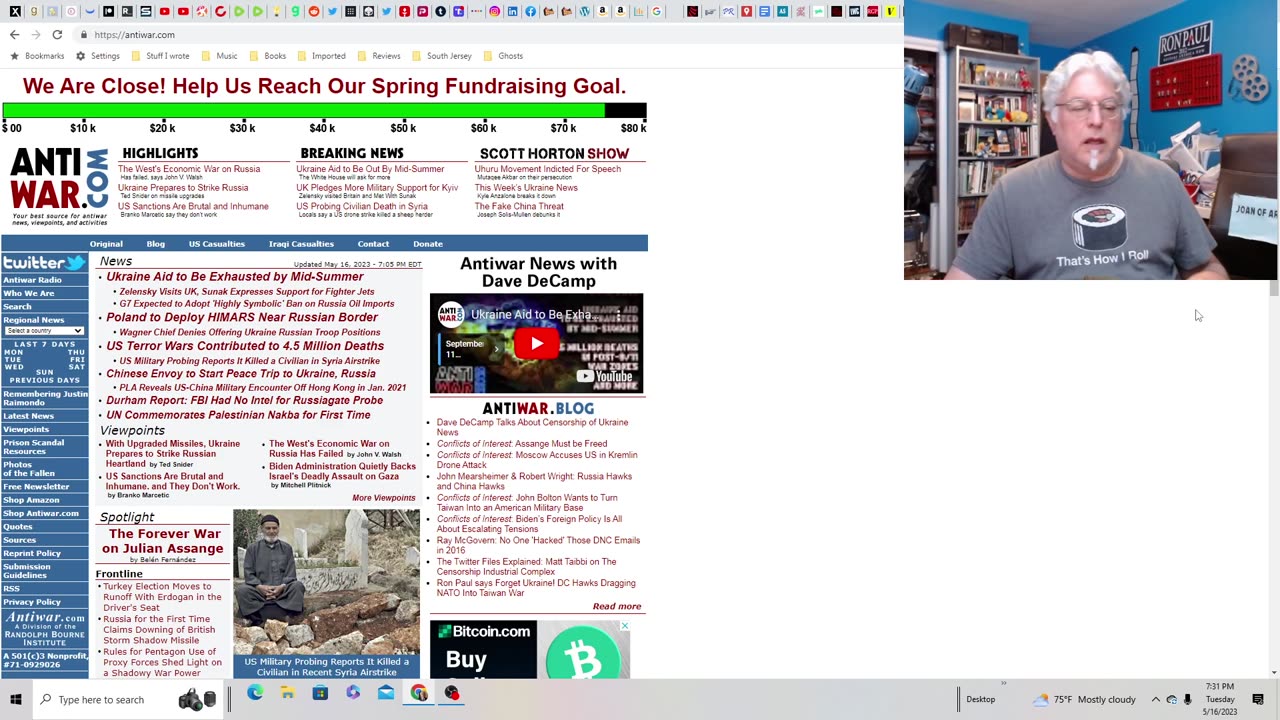
Task: Open the Viewpoints sidebar link
Action: click(26, 429)
